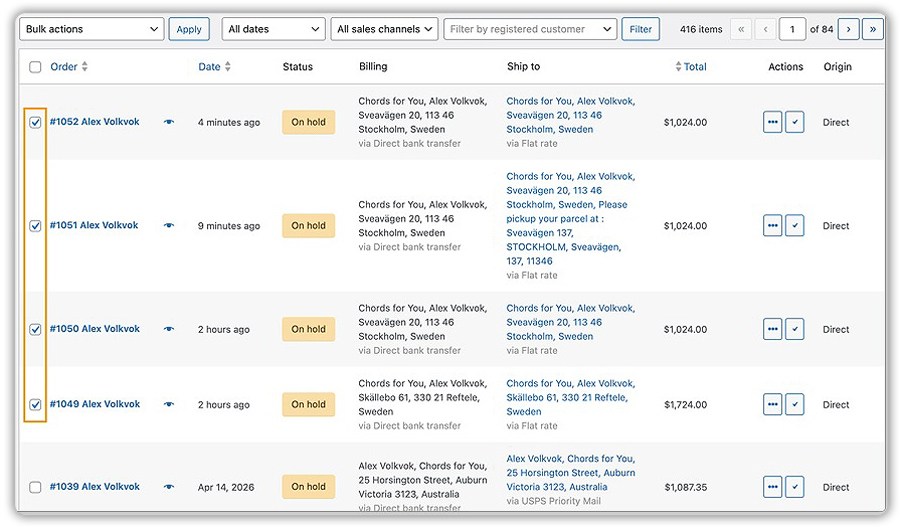
Task: Preview order #1049 using eye icon
Action: (x=169, y=404)
